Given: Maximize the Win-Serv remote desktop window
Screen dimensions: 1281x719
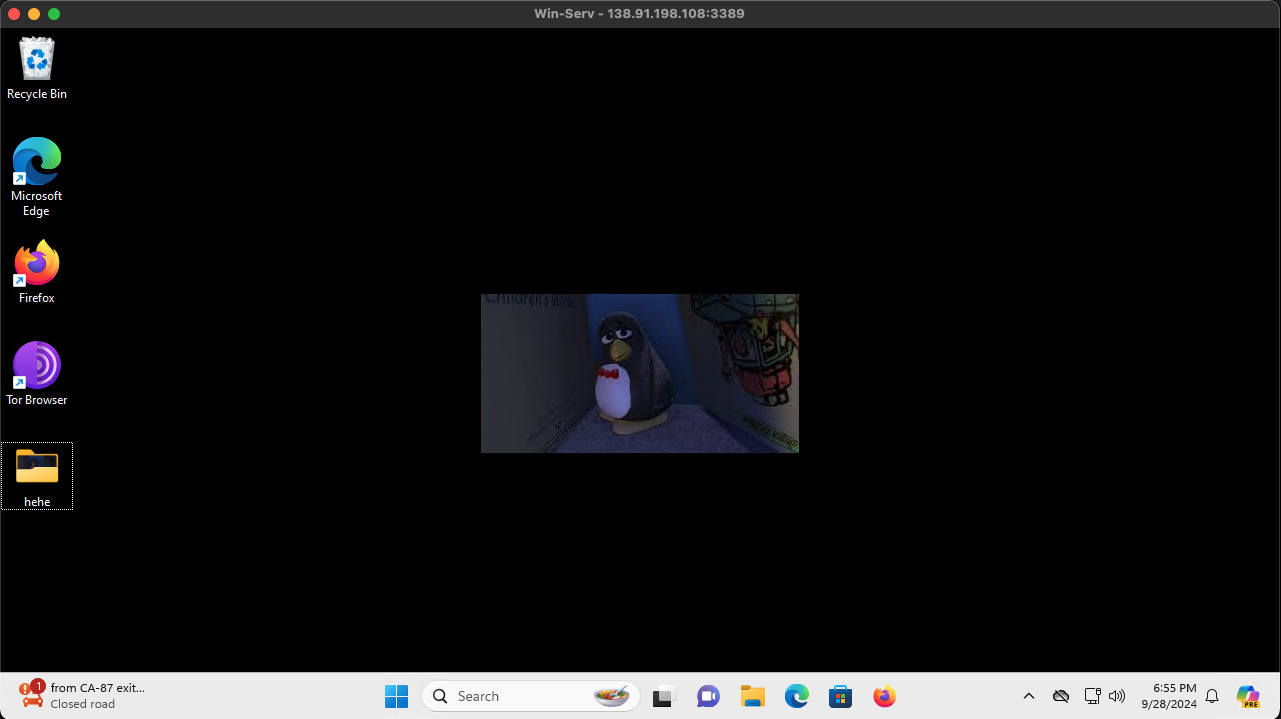Looking at the screenshot, I should click(x=54, y=14).
